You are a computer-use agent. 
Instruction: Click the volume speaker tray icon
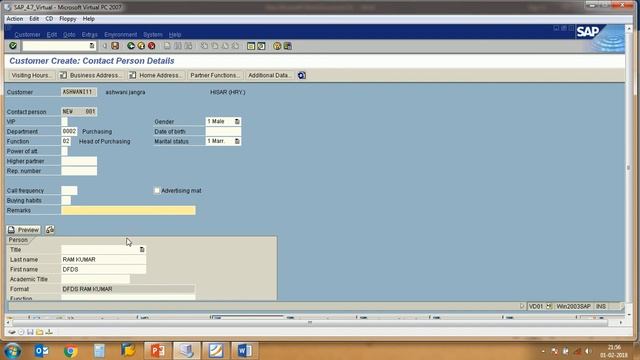pyautogui.click(x=588, y=351)
